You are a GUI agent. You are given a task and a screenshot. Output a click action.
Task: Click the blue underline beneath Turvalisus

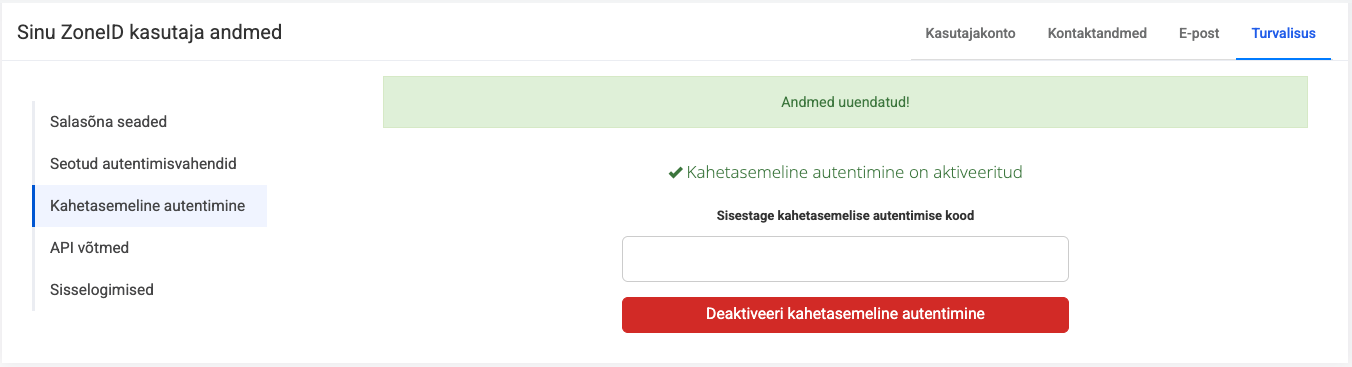click(x=1283, y=59)
